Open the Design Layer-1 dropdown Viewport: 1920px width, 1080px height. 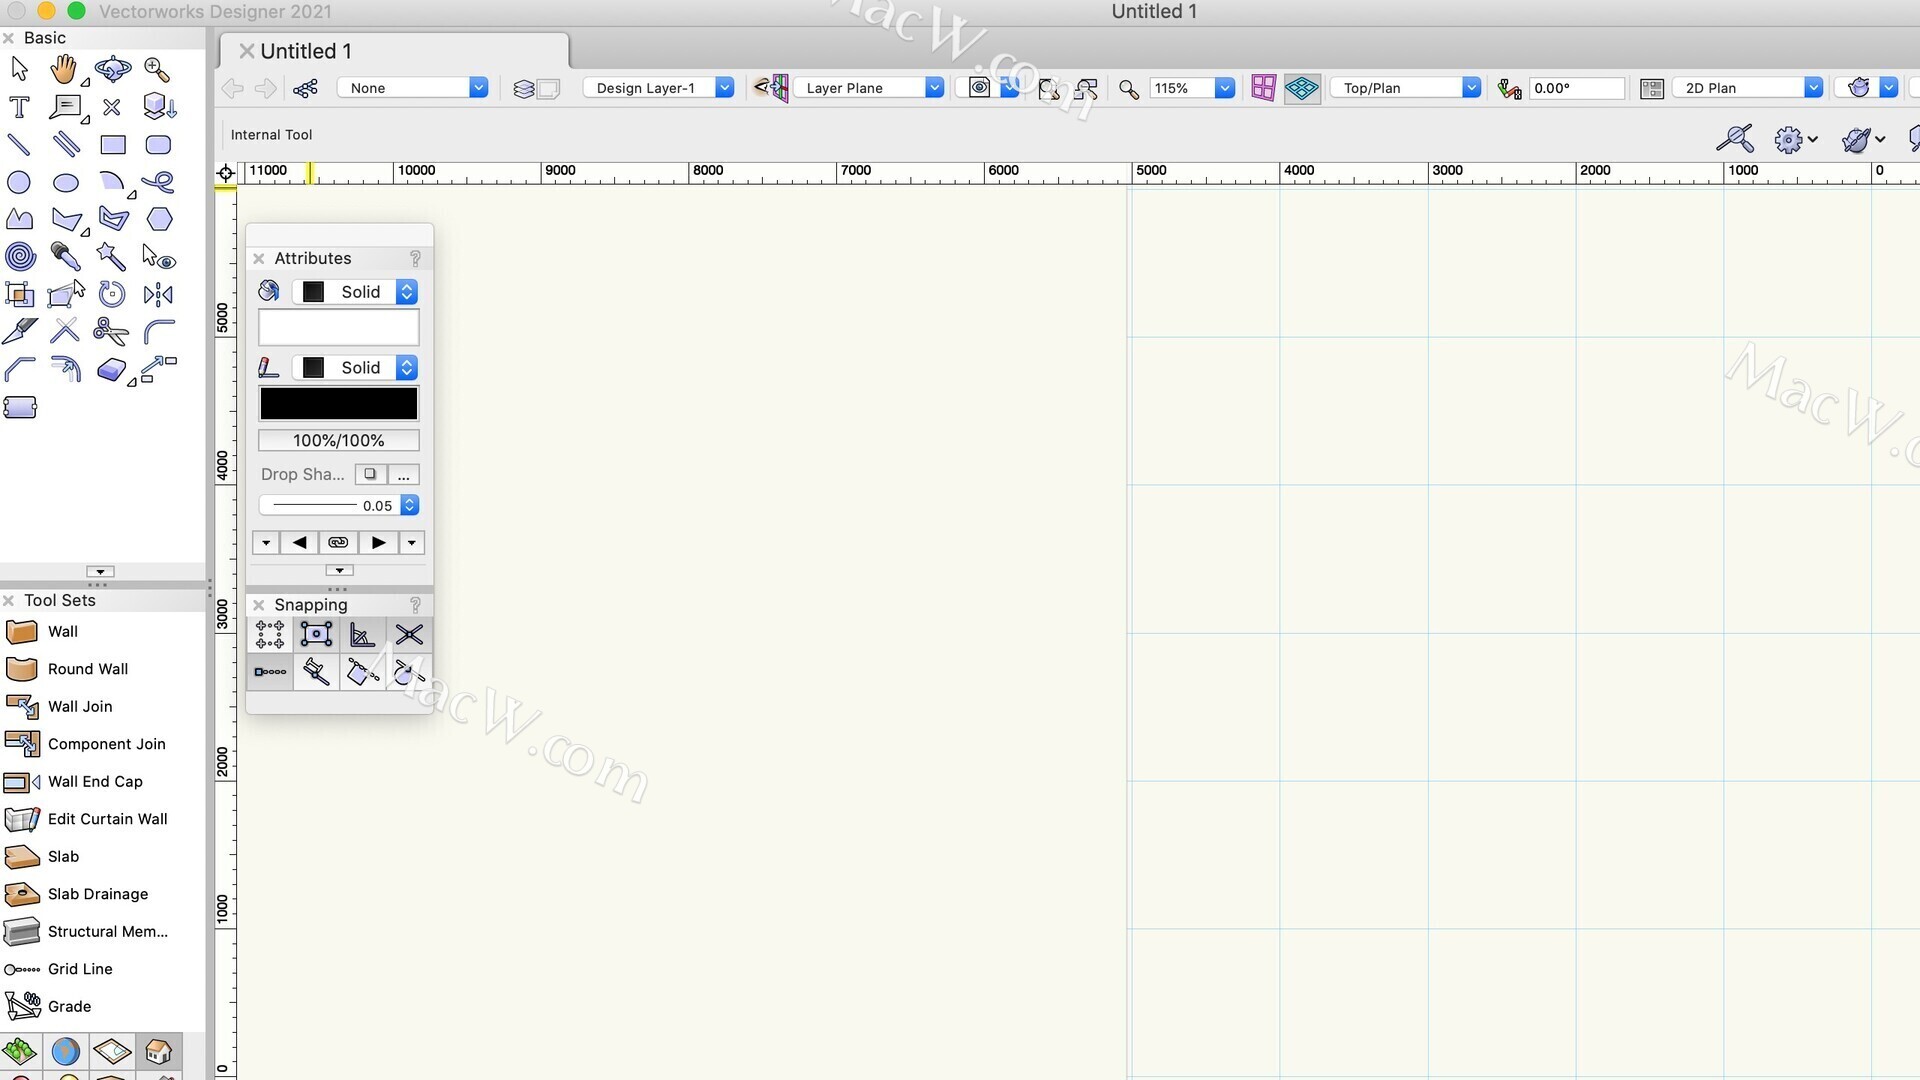tap(659, 88)
